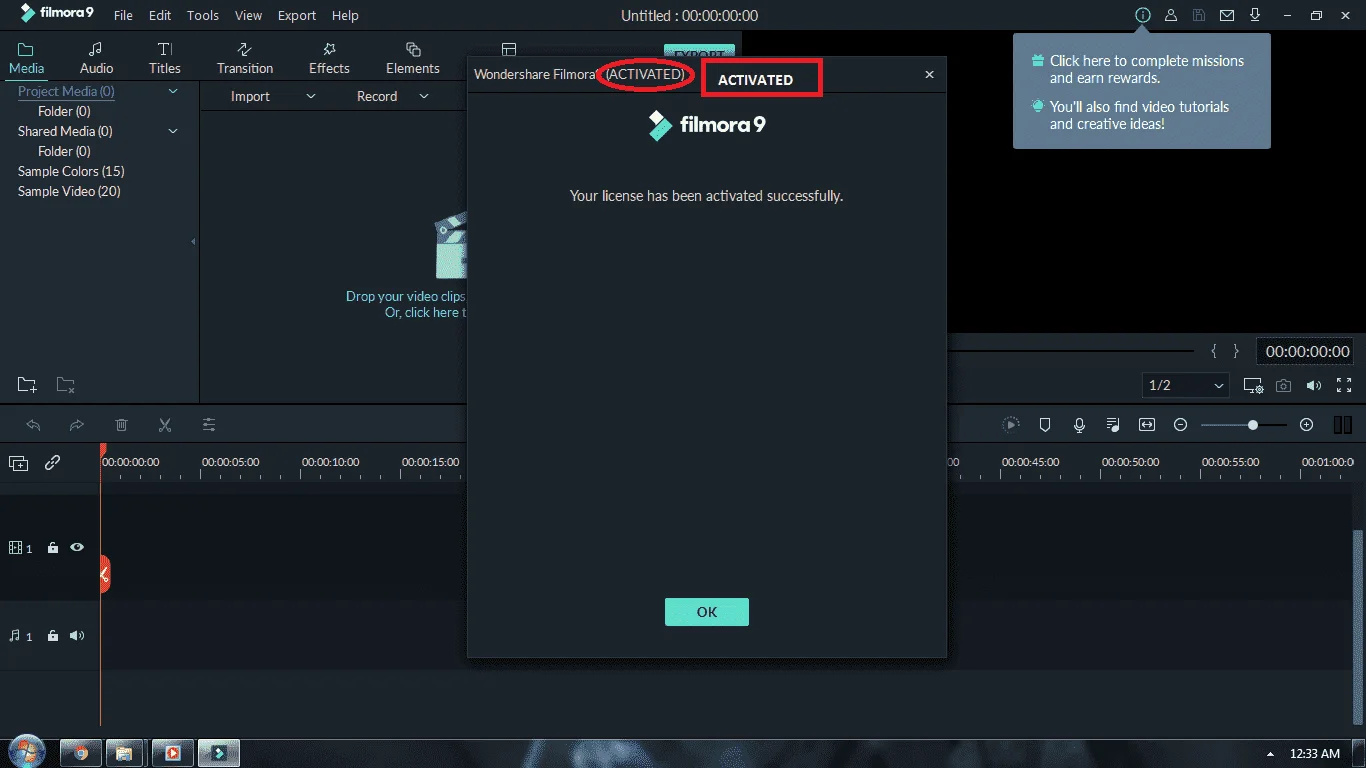Screen dimensions: 1366x768
Task: Click the mark in brace icon
Action: click(1214, 351)
